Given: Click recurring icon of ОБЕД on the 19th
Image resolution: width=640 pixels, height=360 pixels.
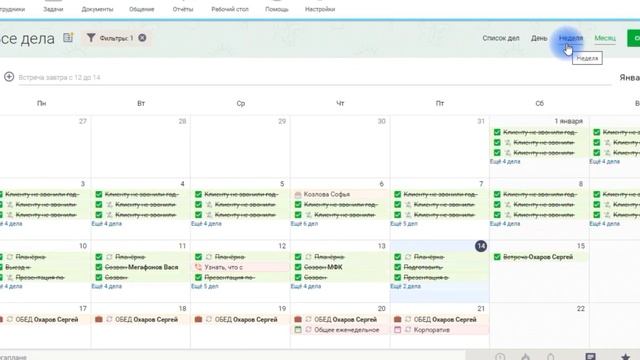Looking at the screenshot, I should pyautogui.click(x=209, y=319).
